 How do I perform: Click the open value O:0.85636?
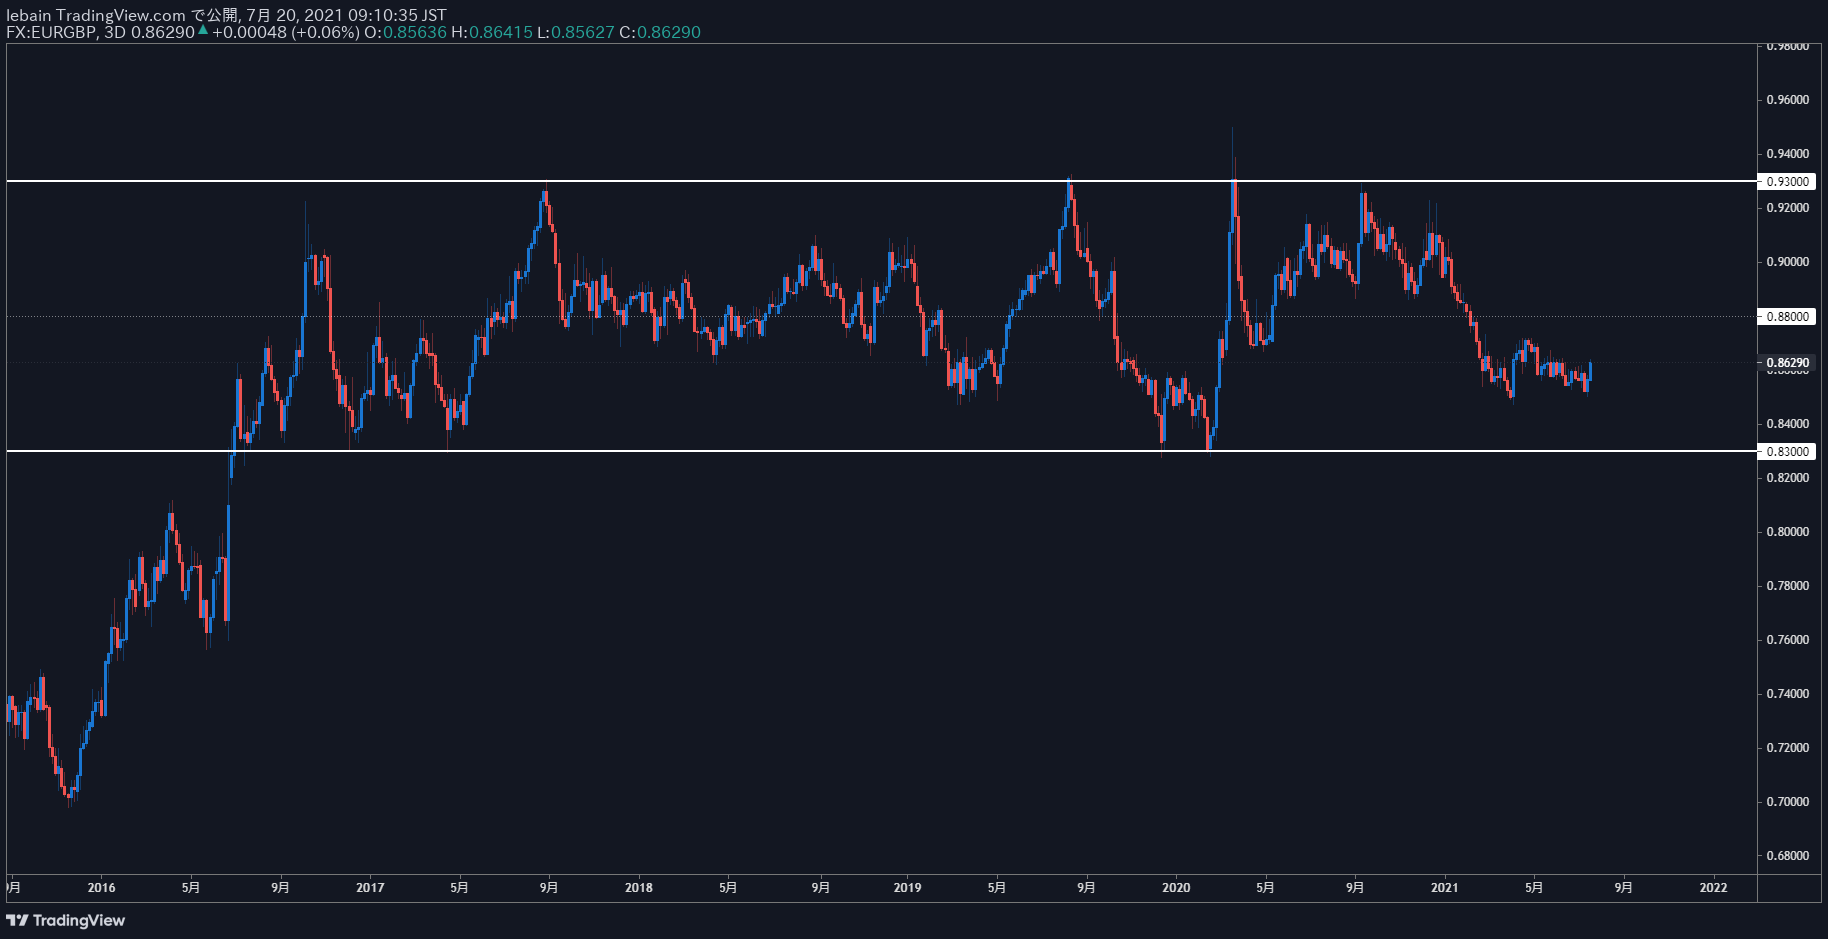tap(405, 32)
